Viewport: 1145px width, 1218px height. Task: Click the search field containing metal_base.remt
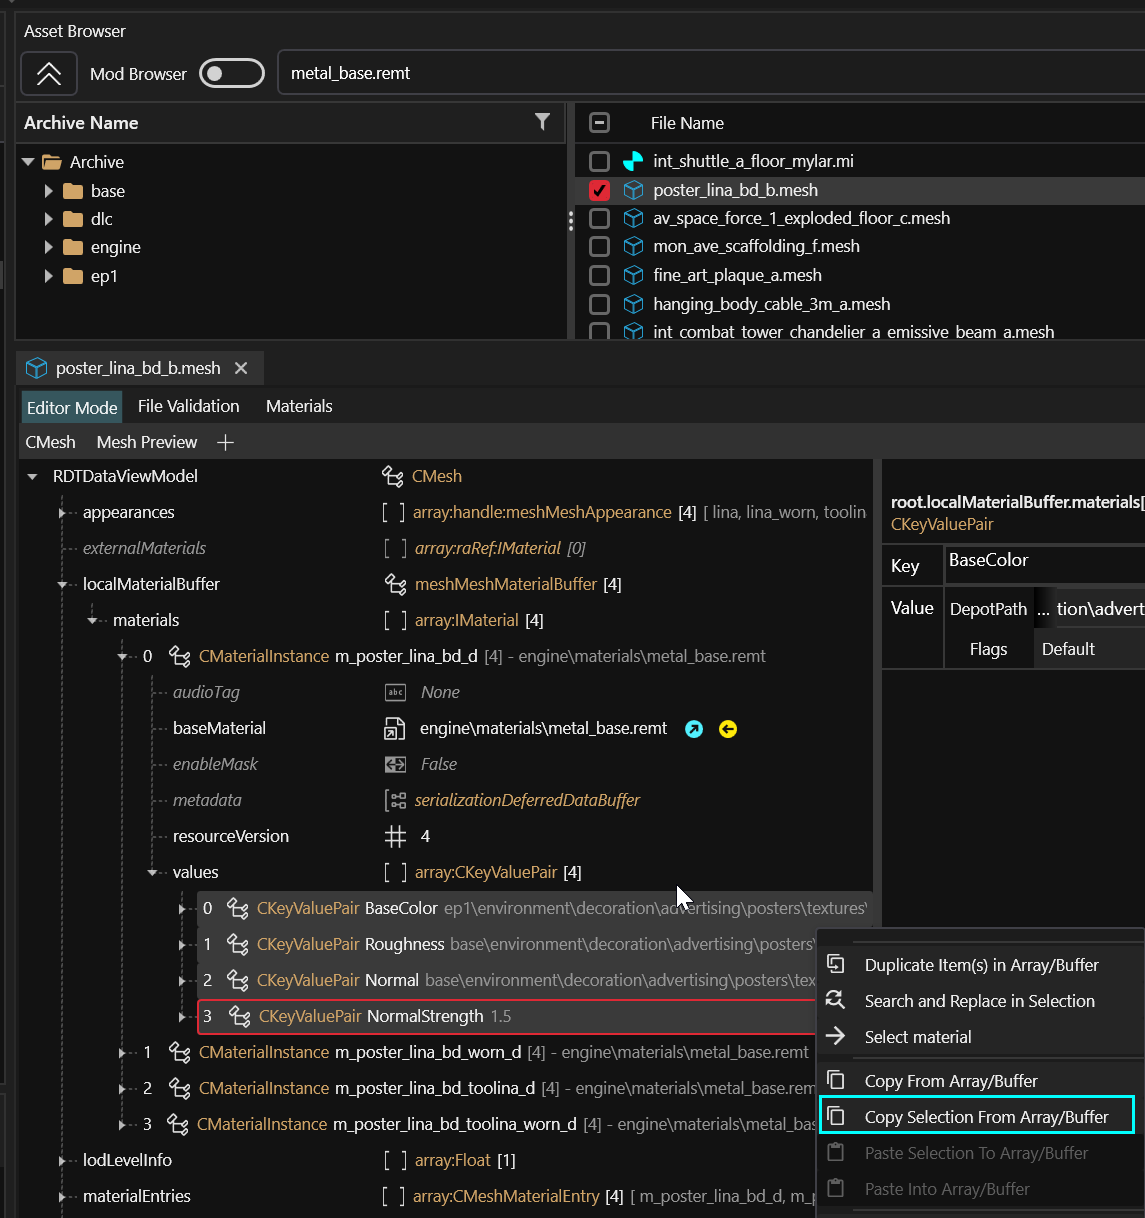click(700, 73)
